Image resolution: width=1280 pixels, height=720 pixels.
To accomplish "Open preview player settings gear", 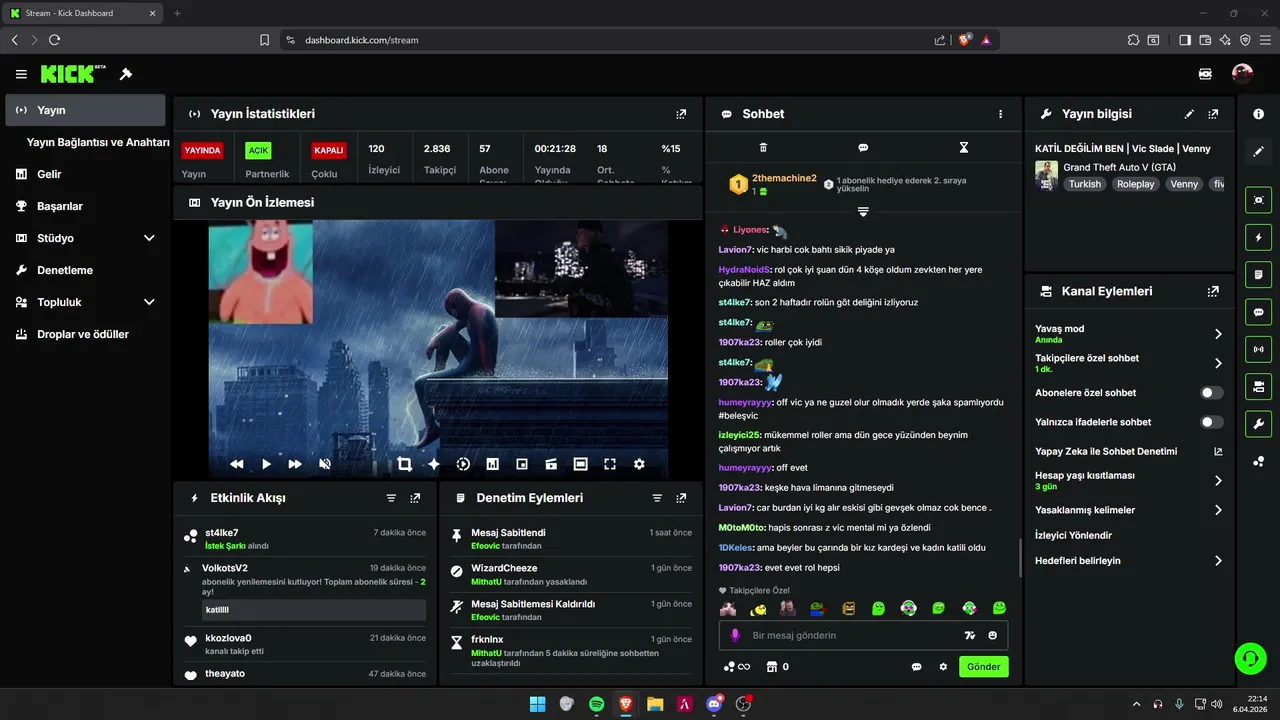I will tap(639, 464).
